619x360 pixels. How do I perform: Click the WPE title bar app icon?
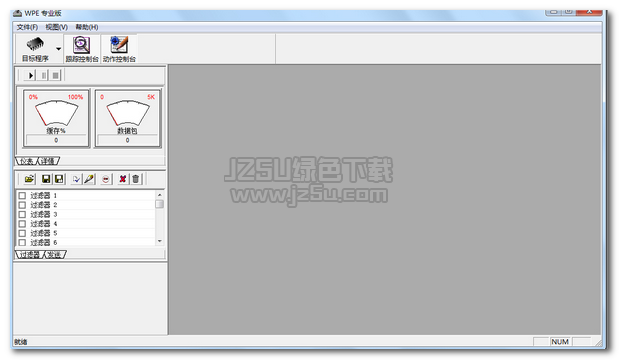pyautogui.click(x=17, y=13)
